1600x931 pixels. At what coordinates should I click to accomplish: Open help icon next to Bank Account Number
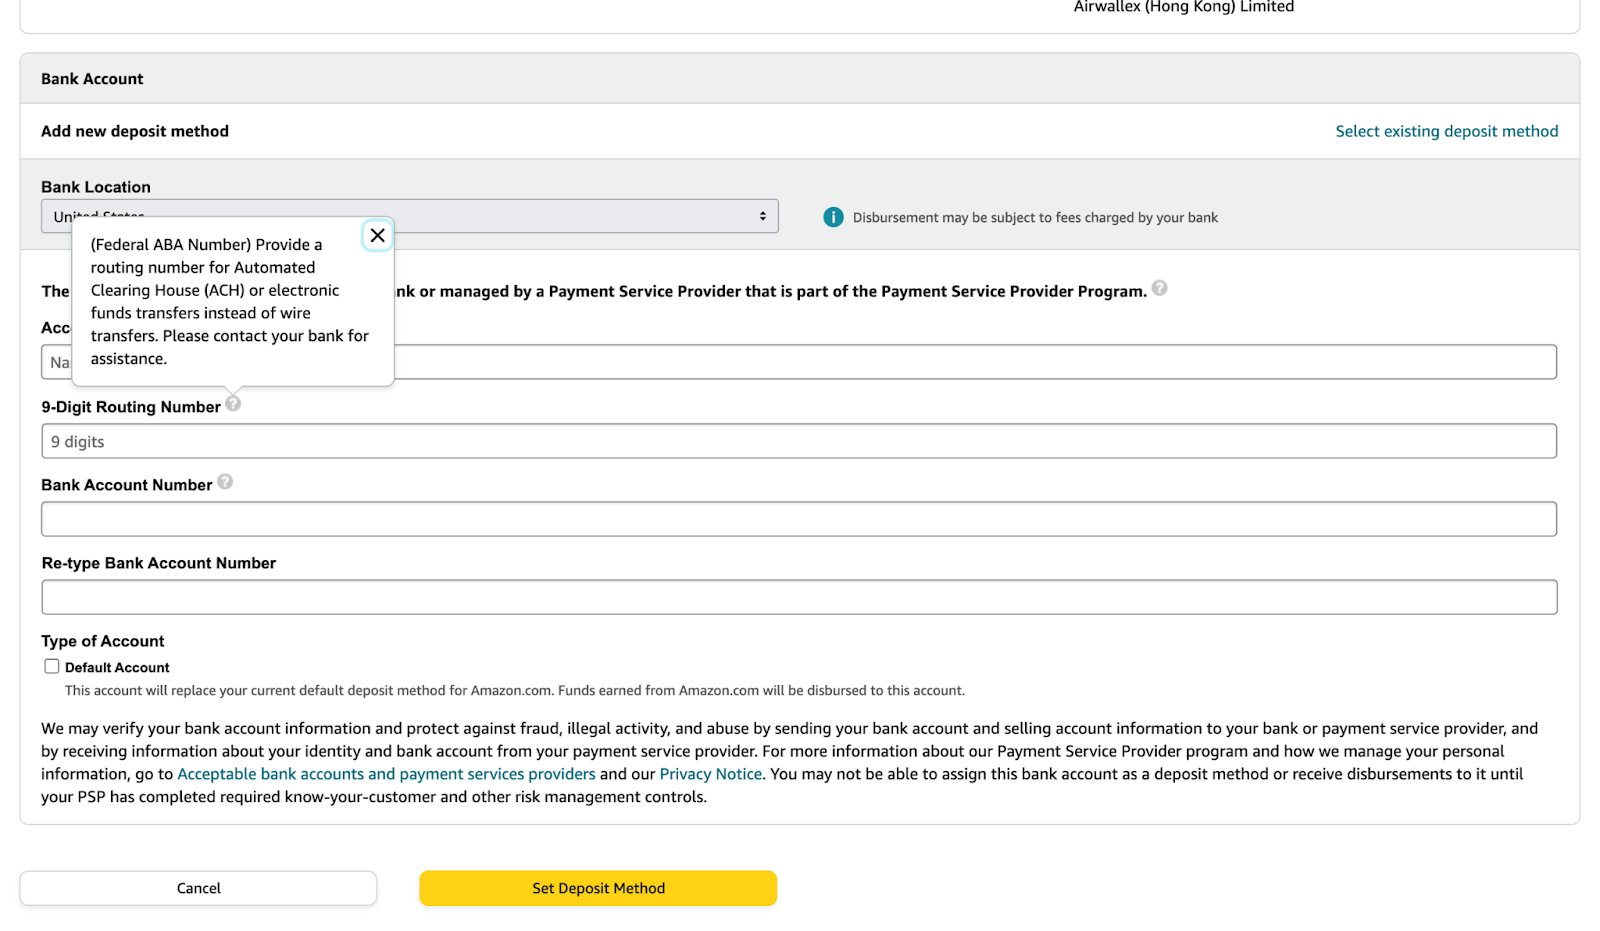(x=225, y=482)
